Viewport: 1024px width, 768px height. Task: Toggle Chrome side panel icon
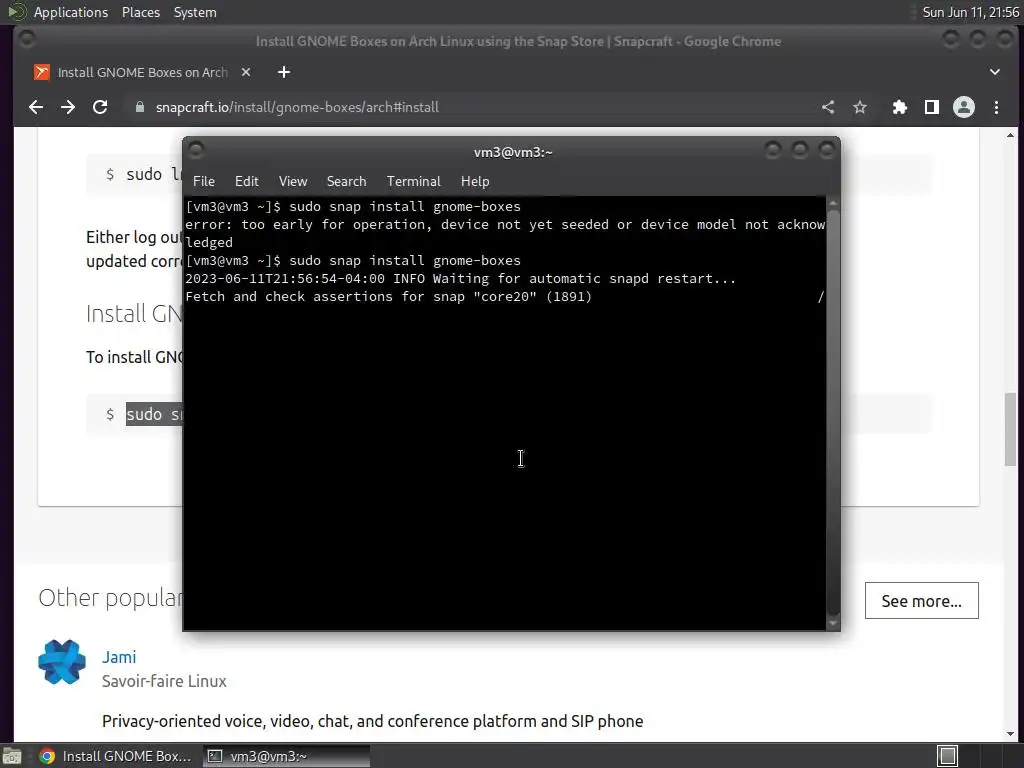932,107
